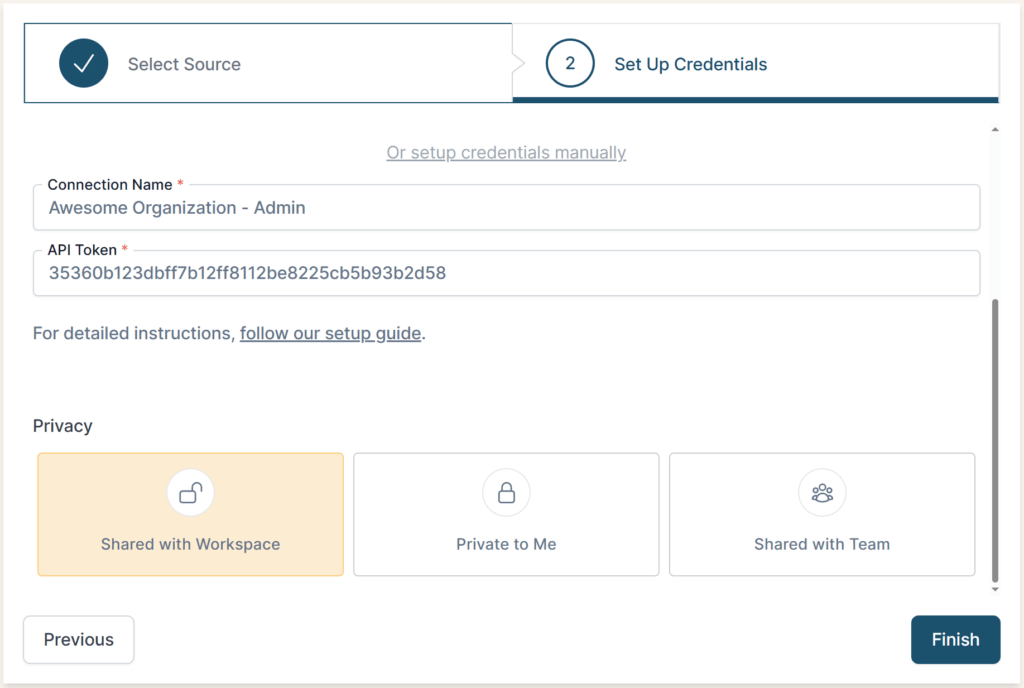Click the Previous button

[x=78, y=639]
